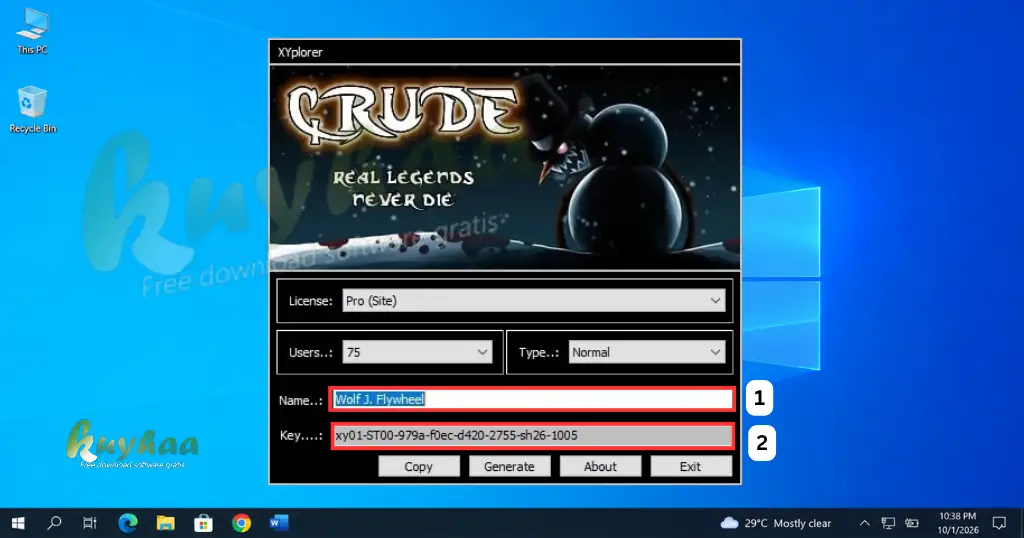The width and height of the screenshot is (1024, 538).
Task: Click the Type..: label
Action: pos(539,353)
